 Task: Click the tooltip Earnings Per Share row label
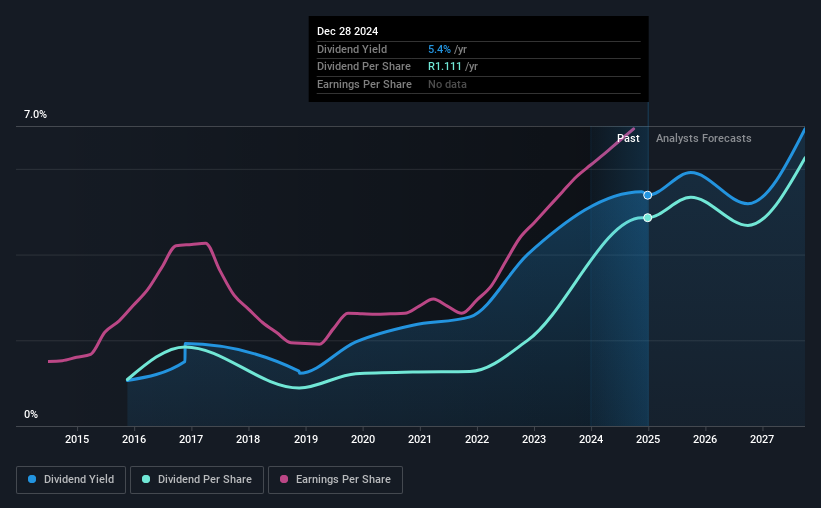tap(364, 84)
